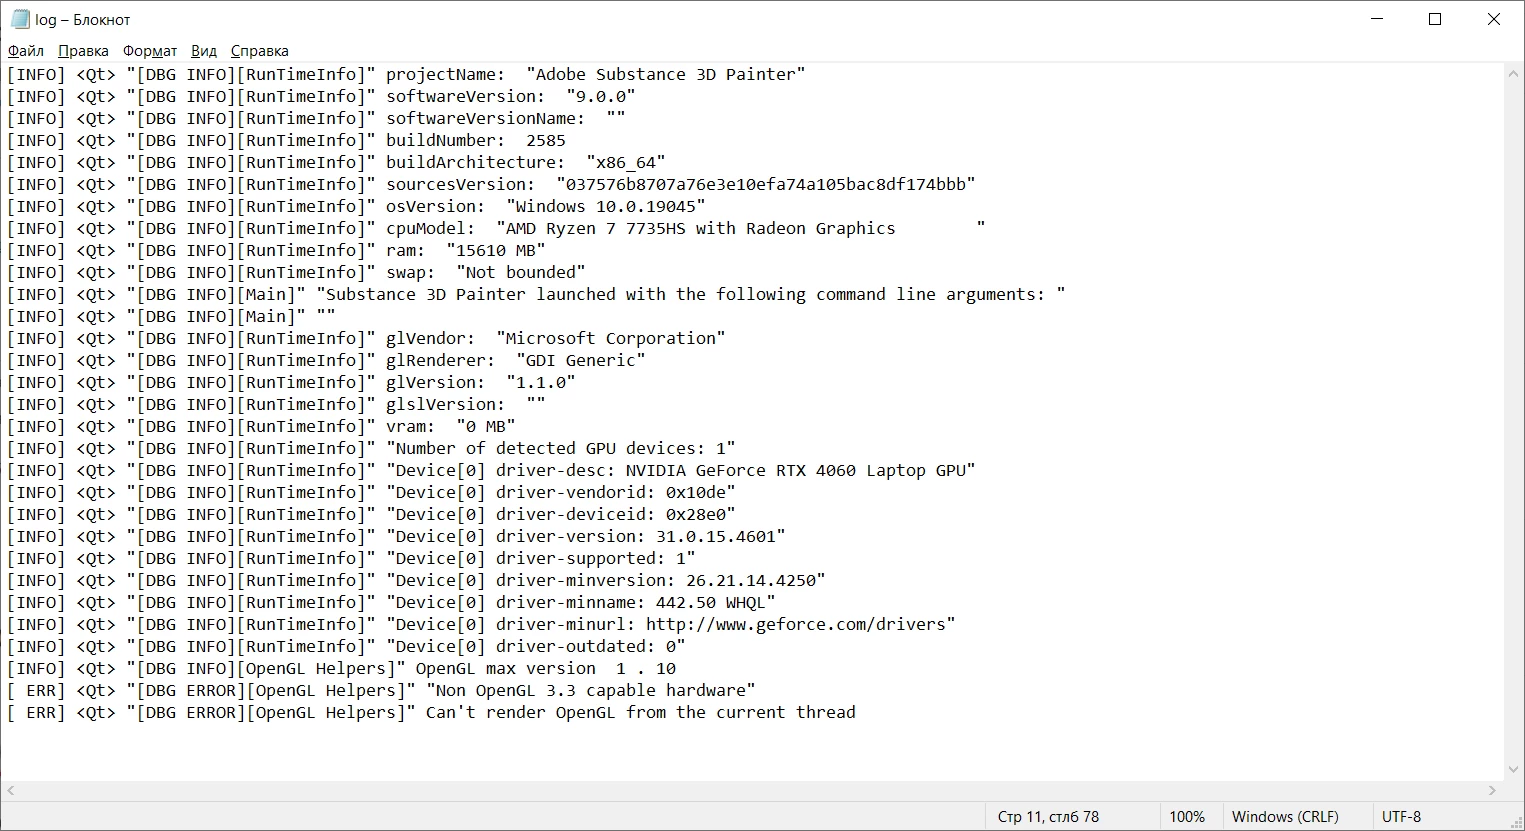Minimize the Notepad window
The image size is (1525, 831).
tap(1376, 19)
